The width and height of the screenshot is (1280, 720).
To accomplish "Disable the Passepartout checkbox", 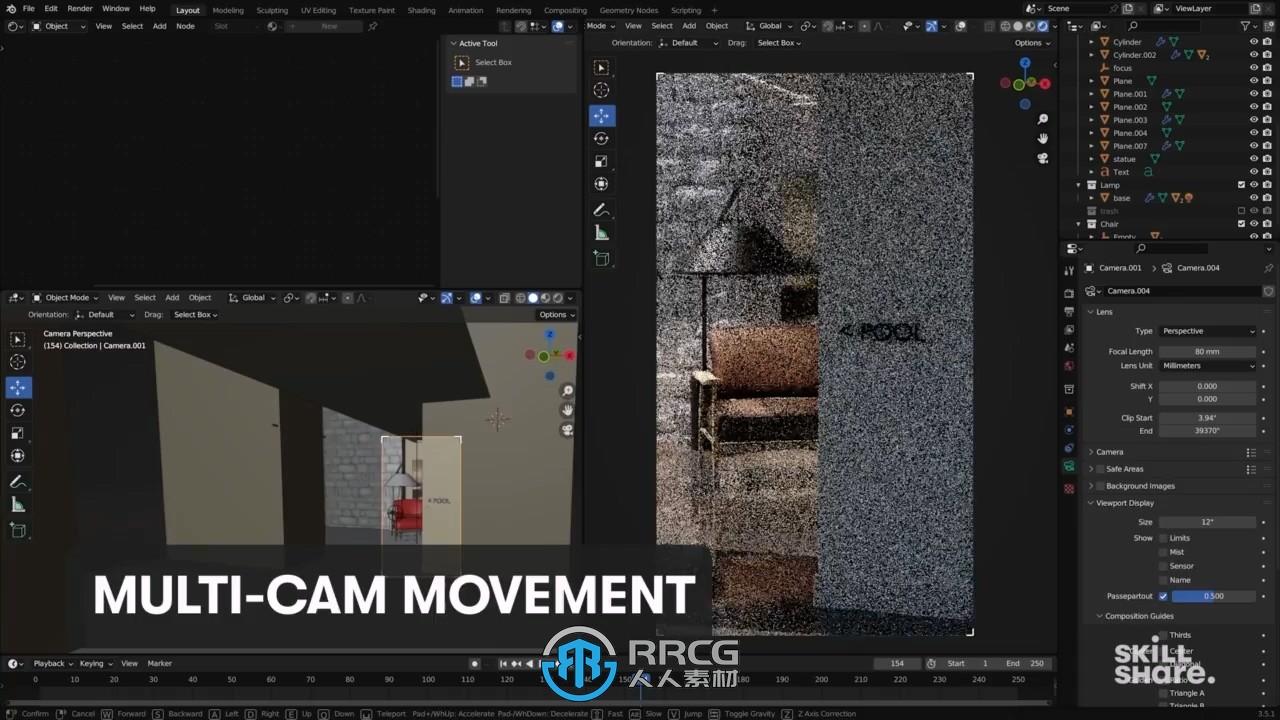I will pos(1163,596).
